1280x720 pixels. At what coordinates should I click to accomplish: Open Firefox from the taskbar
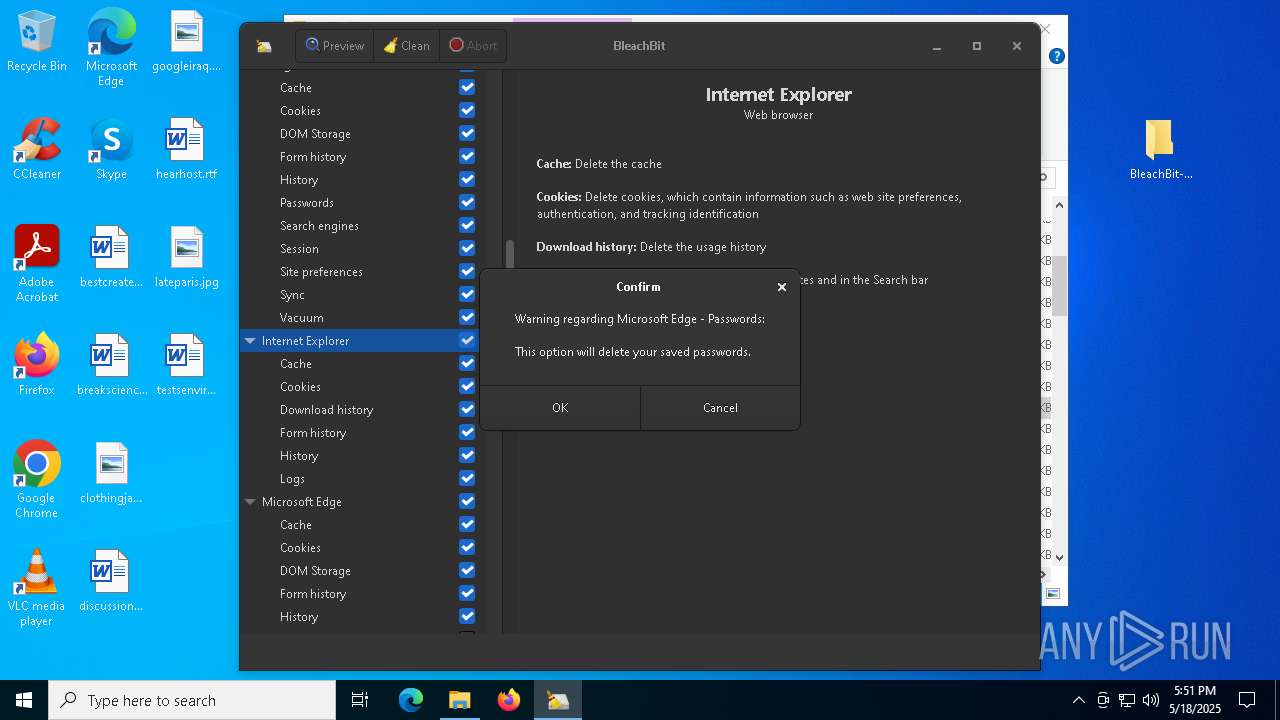(508, 700)
